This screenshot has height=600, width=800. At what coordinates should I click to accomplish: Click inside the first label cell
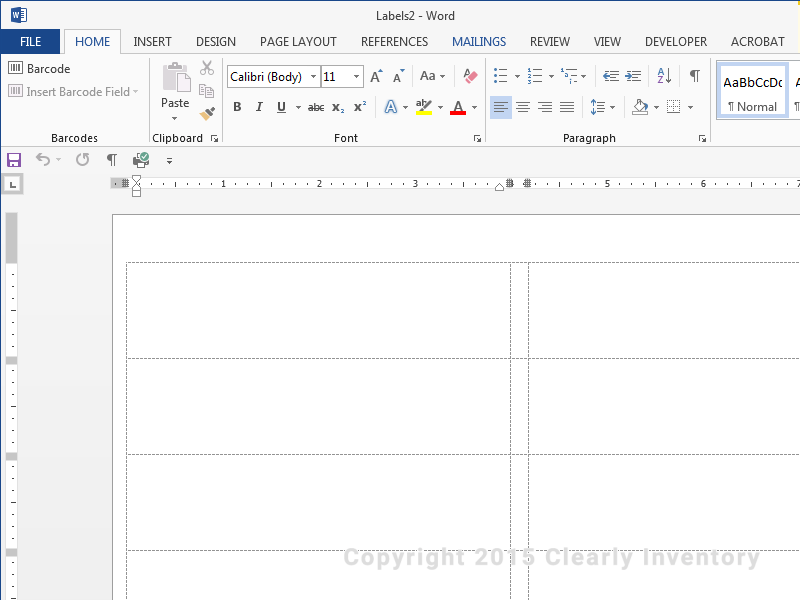(x=318, y=310)
